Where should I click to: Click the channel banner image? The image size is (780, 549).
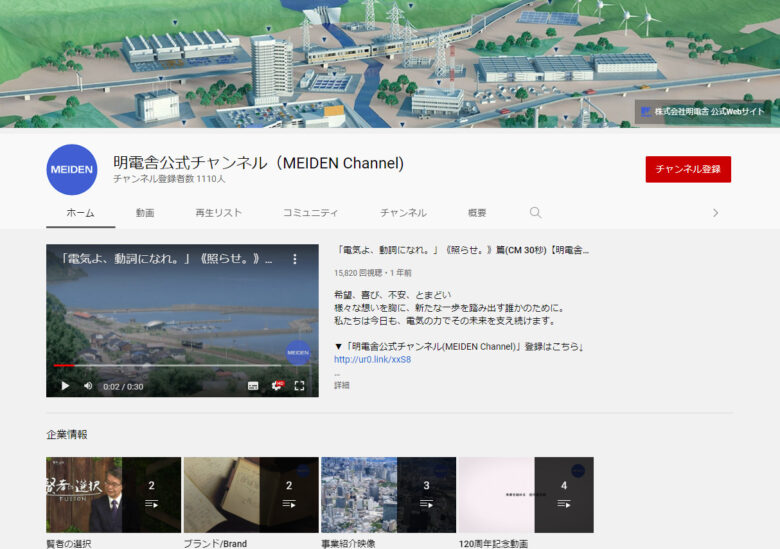click(x=390, y=64)
